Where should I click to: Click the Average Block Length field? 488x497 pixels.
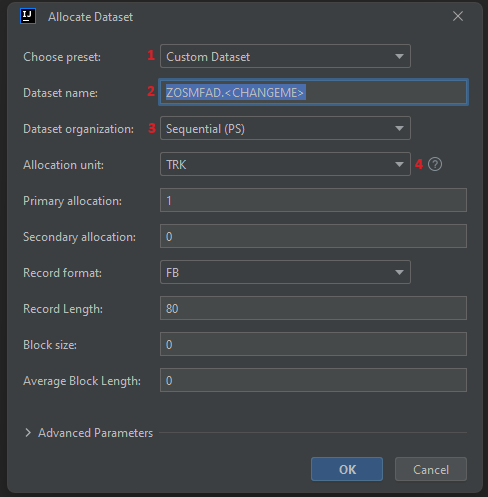[313, 380]
